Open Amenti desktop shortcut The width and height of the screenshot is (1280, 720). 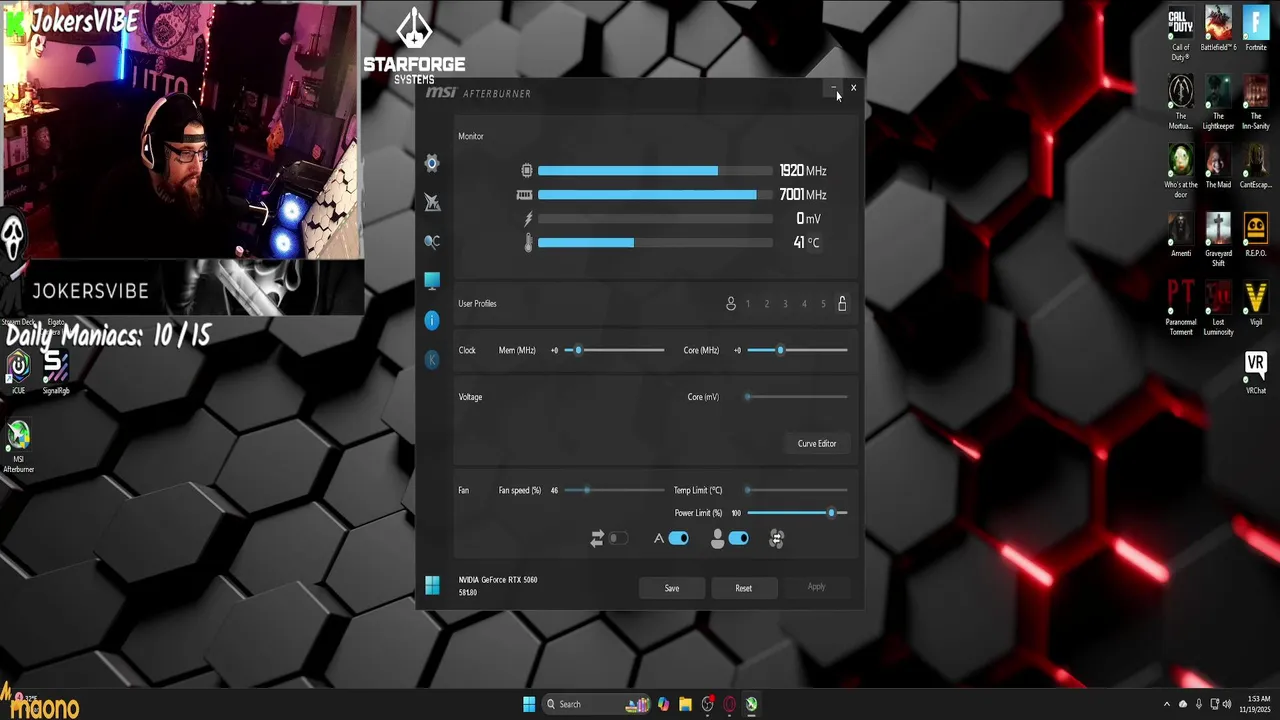point(1181,235)
